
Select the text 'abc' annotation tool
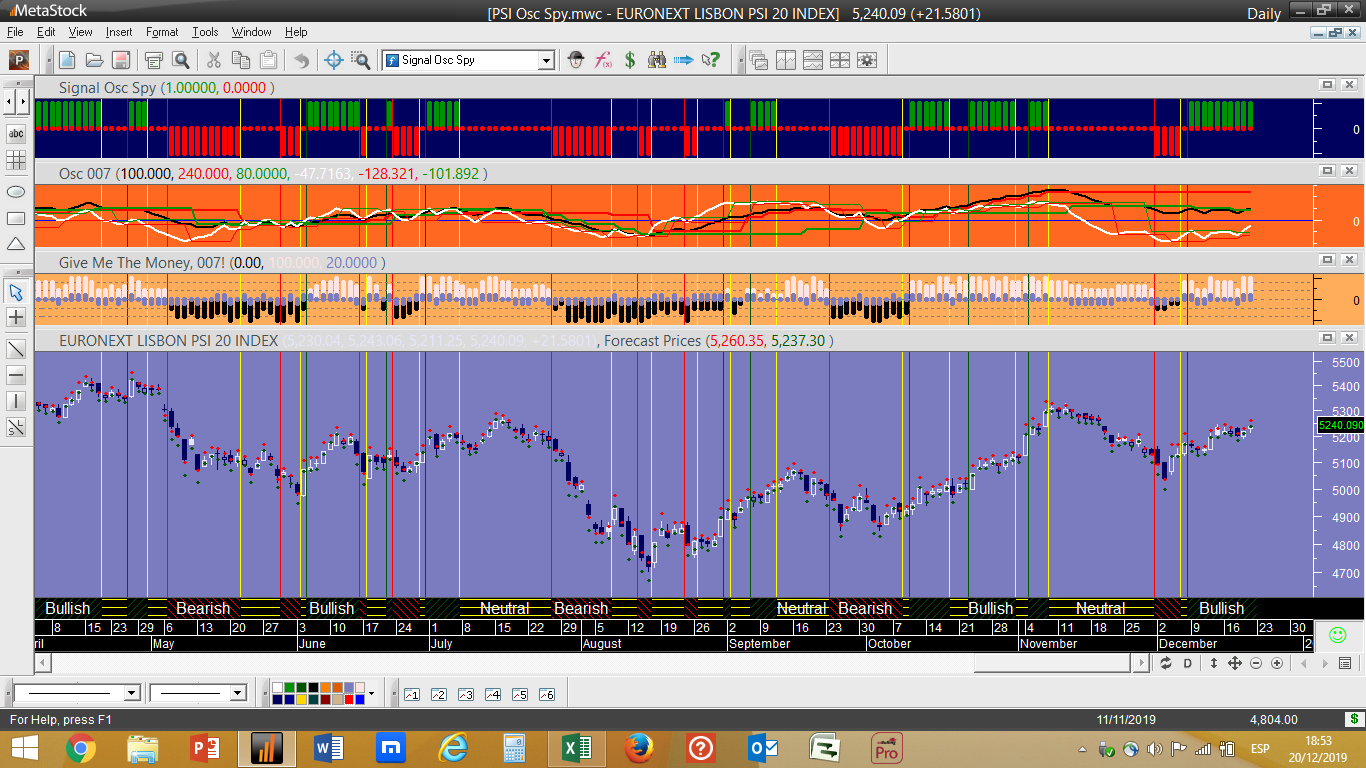click(x=16, y=134)
